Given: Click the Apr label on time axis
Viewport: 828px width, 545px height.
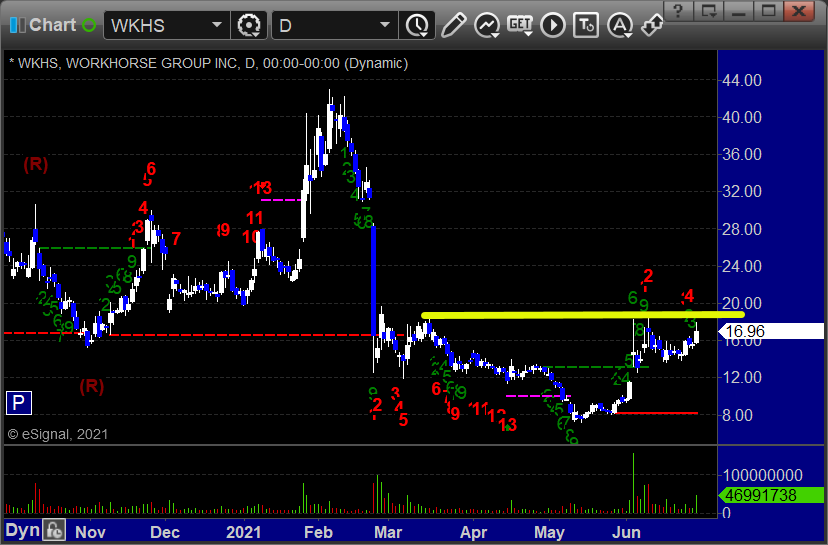Looking at the screenshot, I should click(x=473, y=532).
